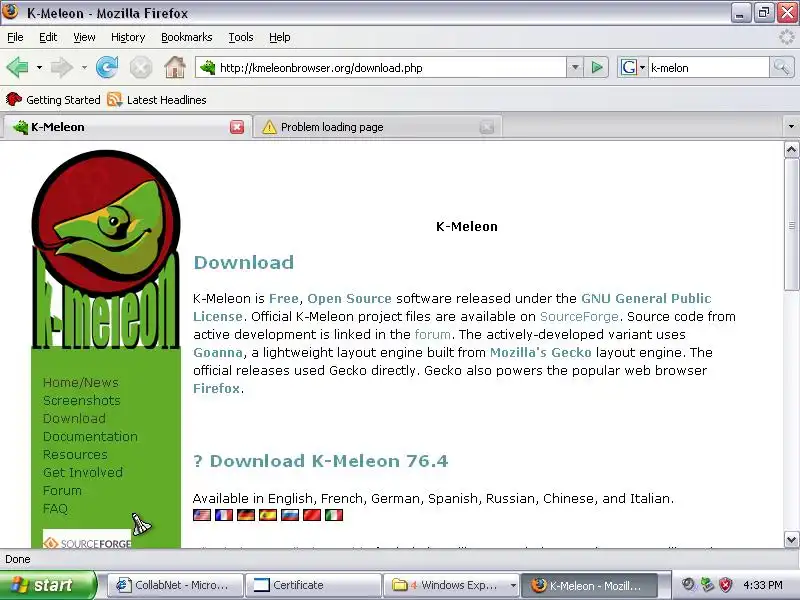The image size is (800, 600).
Task: Open the History menu
Action: [128, 37]
